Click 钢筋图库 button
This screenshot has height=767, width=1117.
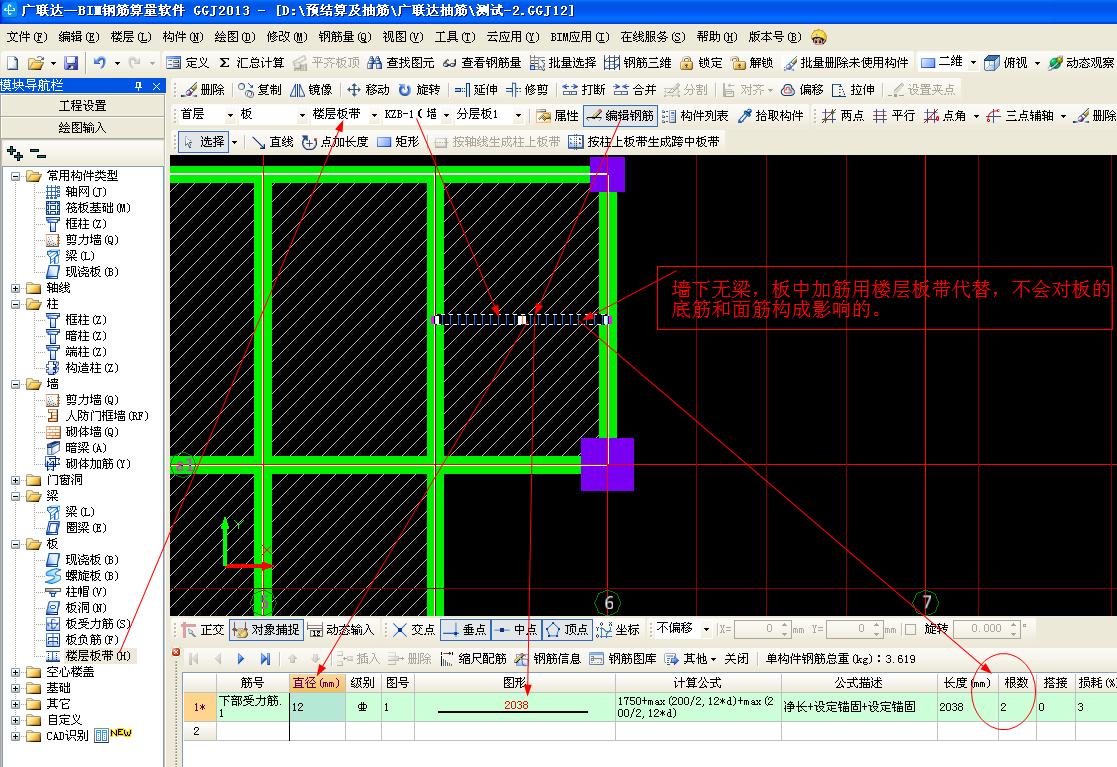[623, 659]
